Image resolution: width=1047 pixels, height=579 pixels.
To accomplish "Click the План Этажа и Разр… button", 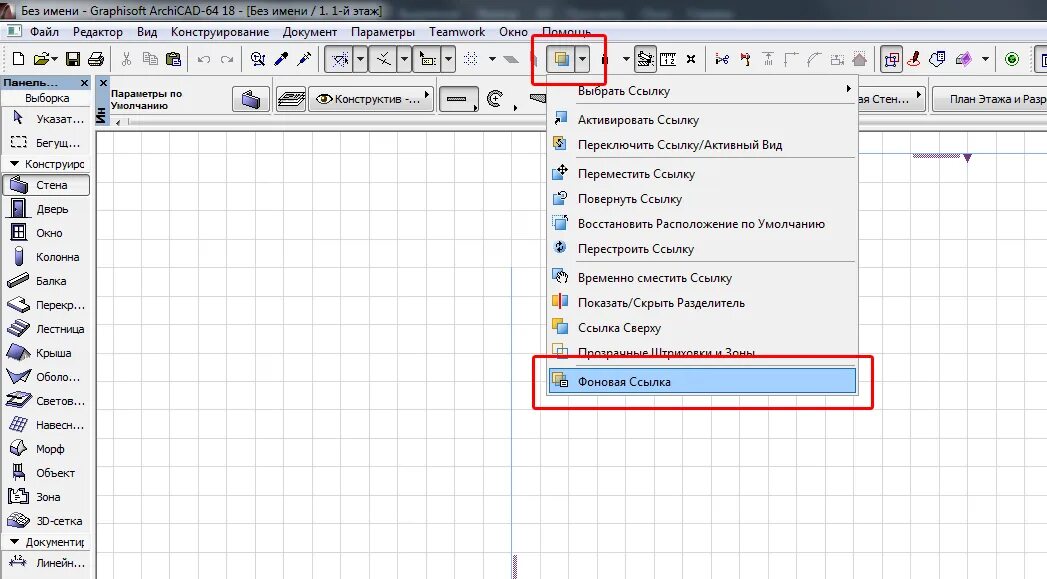I will click(x=990, y=99).
